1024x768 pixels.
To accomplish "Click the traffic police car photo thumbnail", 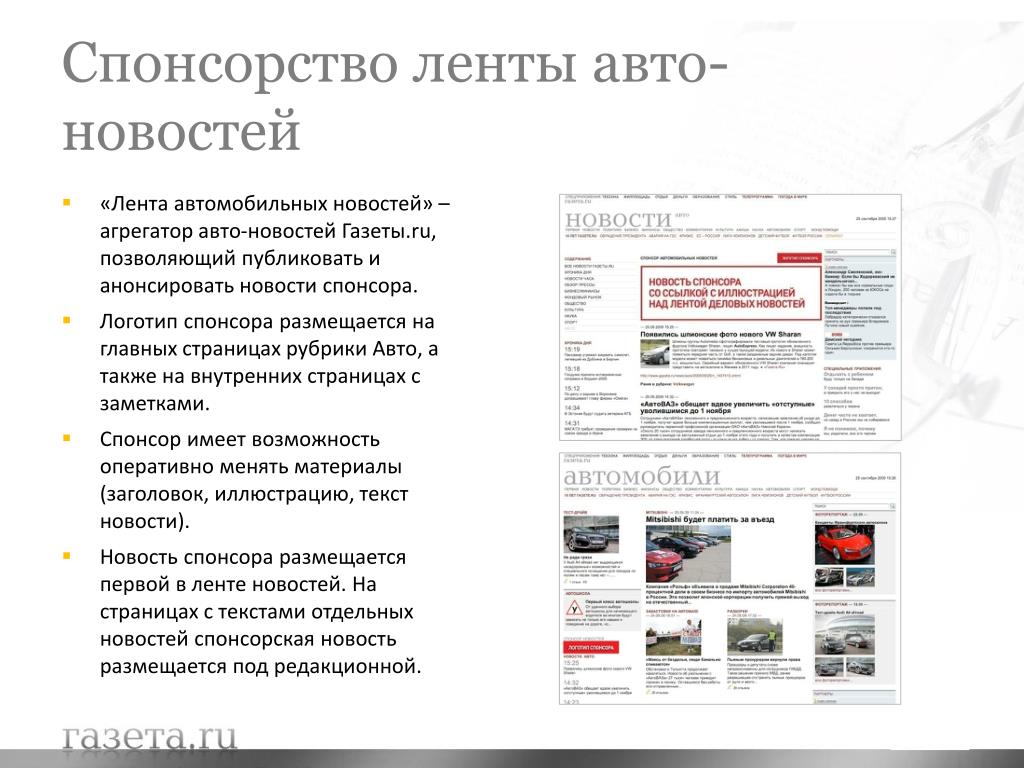I will click(754, 637).
